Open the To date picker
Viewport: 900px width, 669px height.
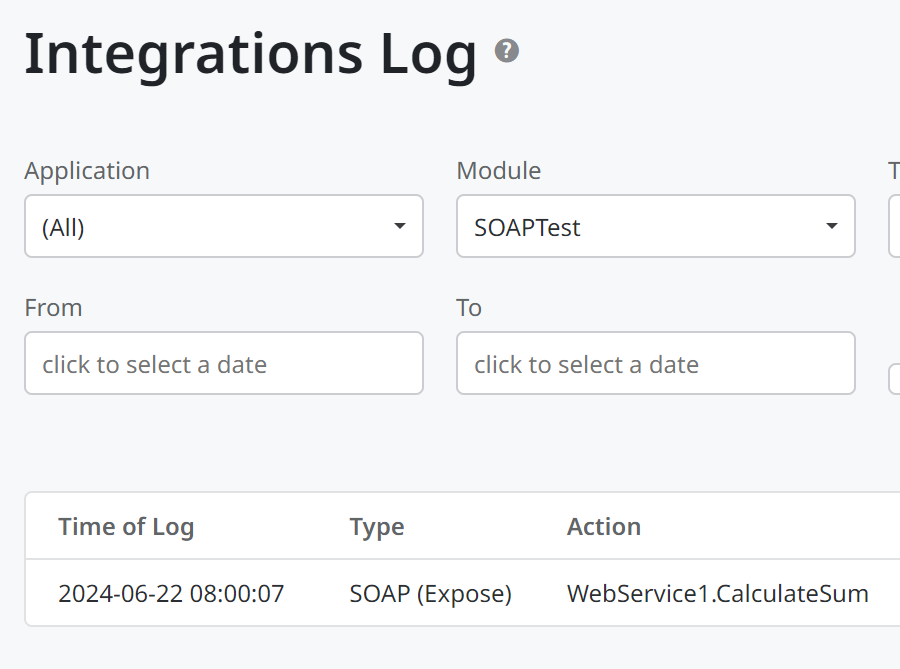click(x=656, y=363)
